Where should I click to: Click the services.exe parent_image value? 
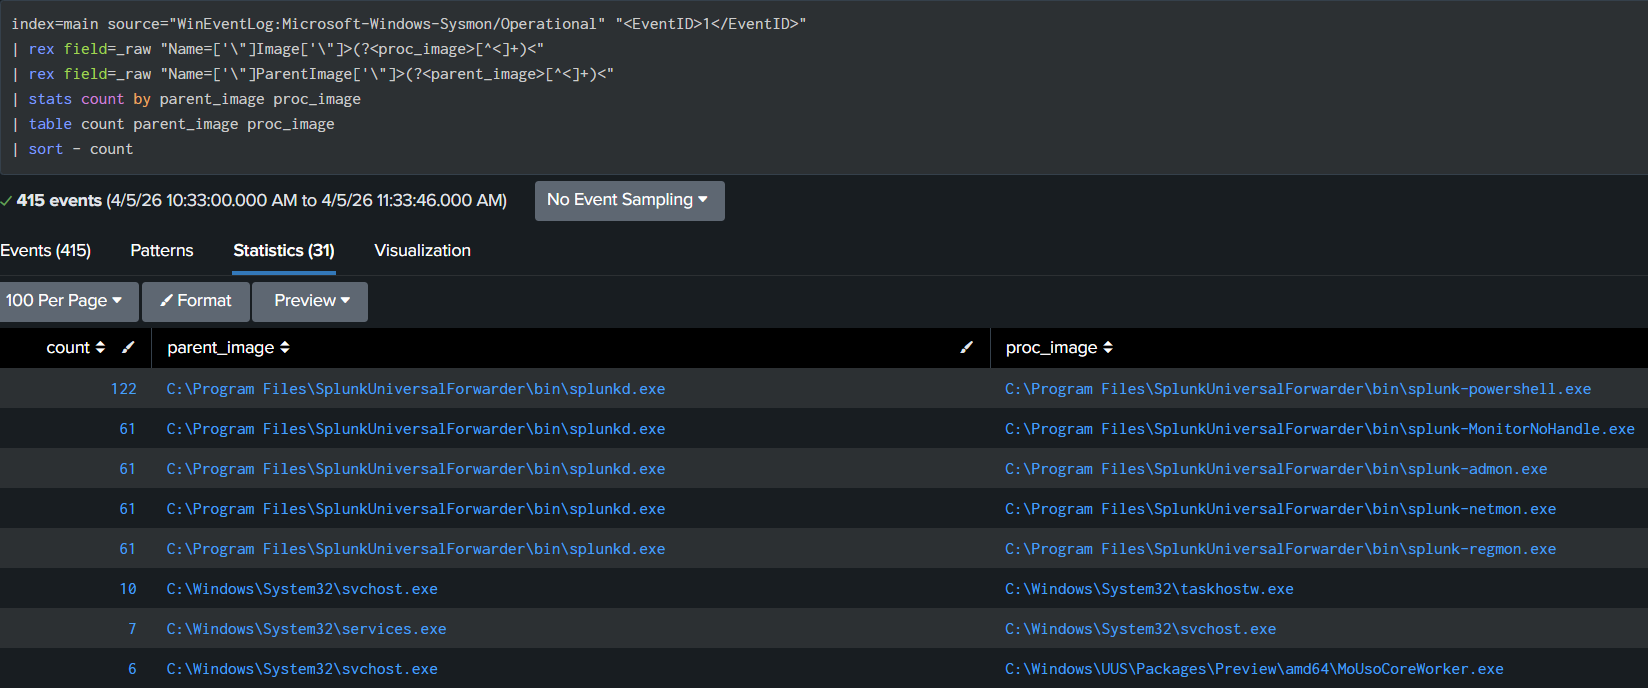tap(306, 629)
